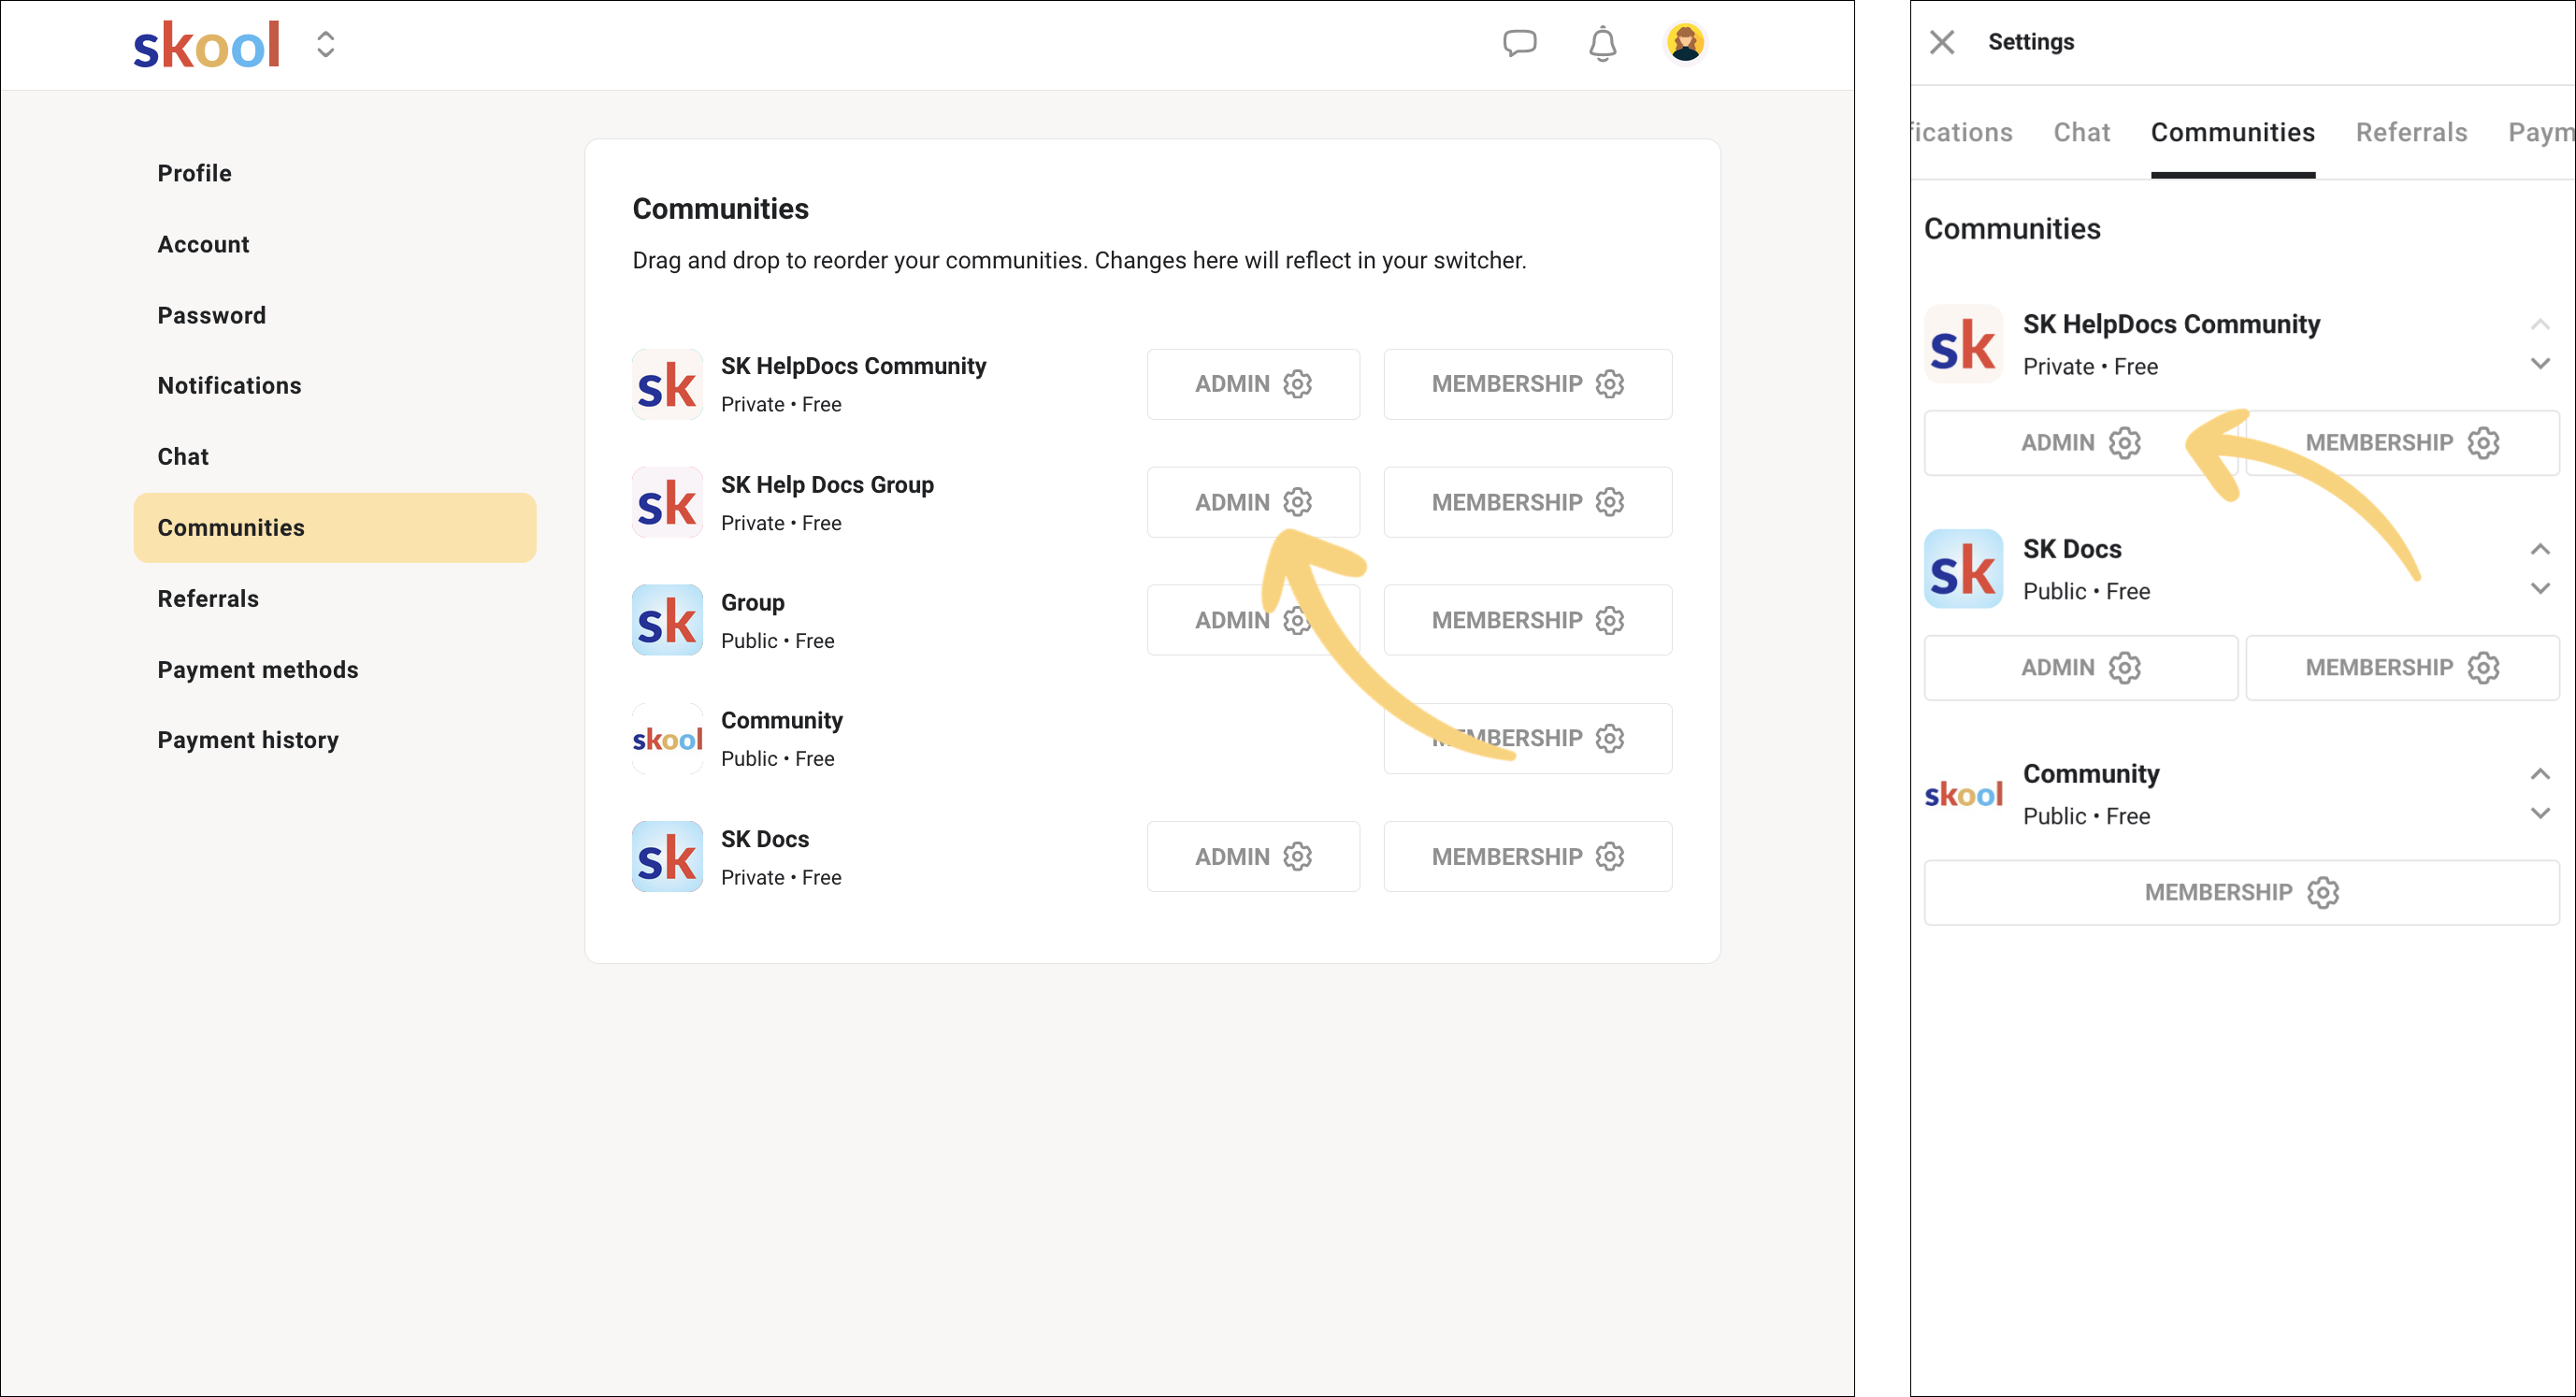Close the Settings panel with the X
Image resolution: width=2576 pixels, height=1397 pixels.
point(1942,42)
